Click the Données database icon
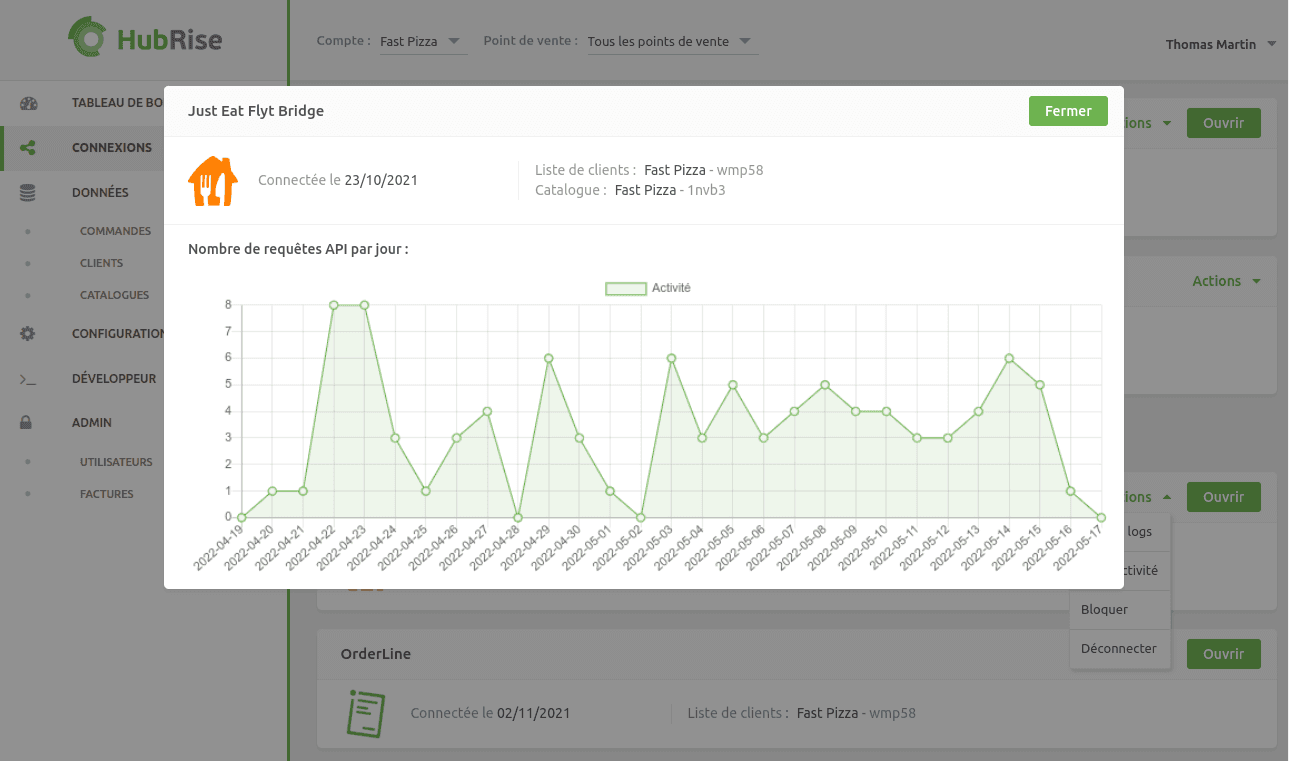Viewport: 1289px width, 761px height. click(x=28, y=193)
